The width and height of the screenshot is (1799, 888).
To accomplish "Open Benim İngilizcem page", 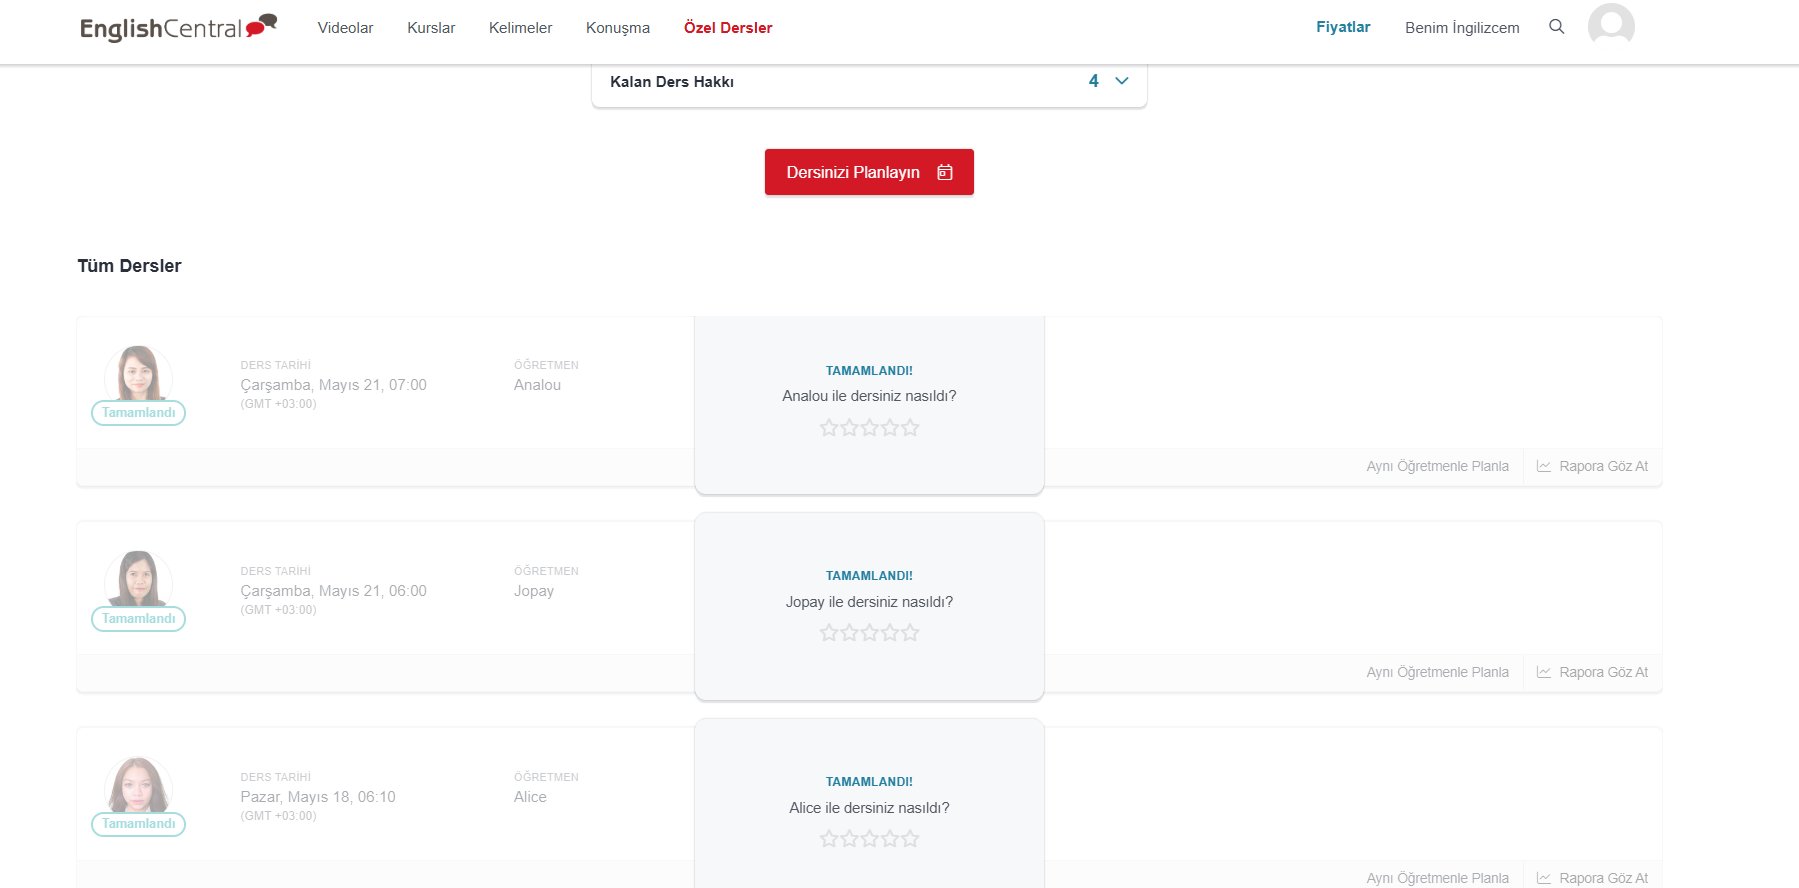I will point(1461,28).
